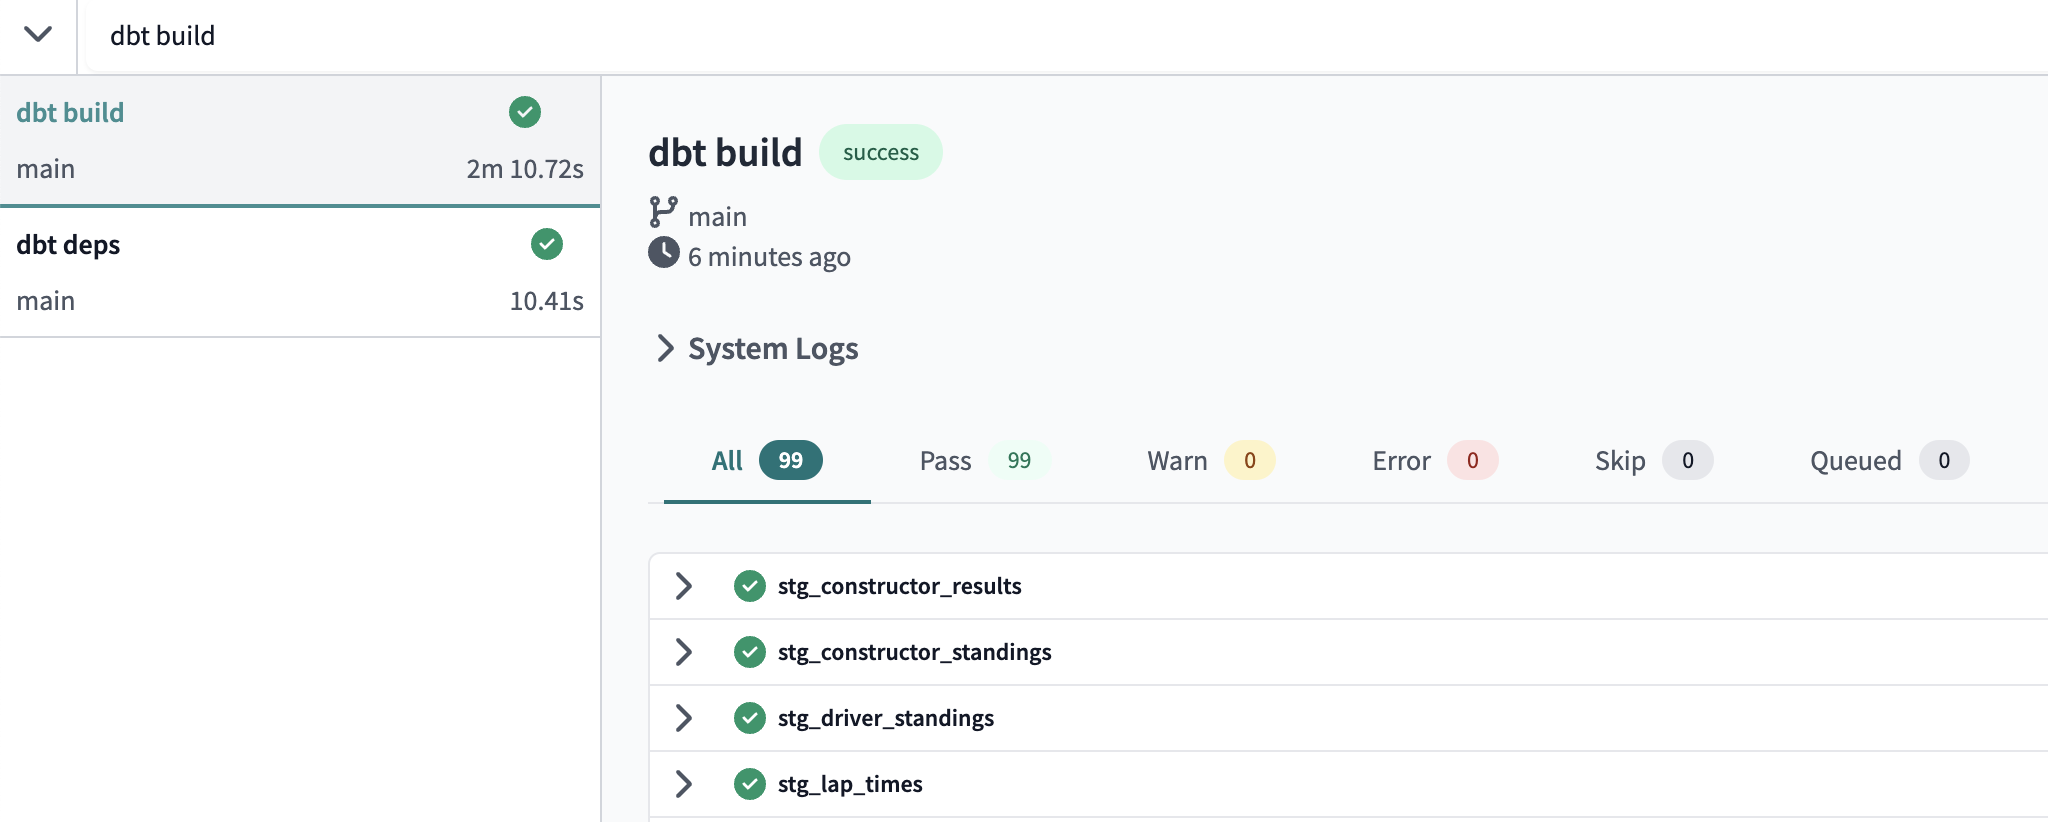Click main branch label under dbt build step
2048x822 pixels.
(x=46, y=169)
